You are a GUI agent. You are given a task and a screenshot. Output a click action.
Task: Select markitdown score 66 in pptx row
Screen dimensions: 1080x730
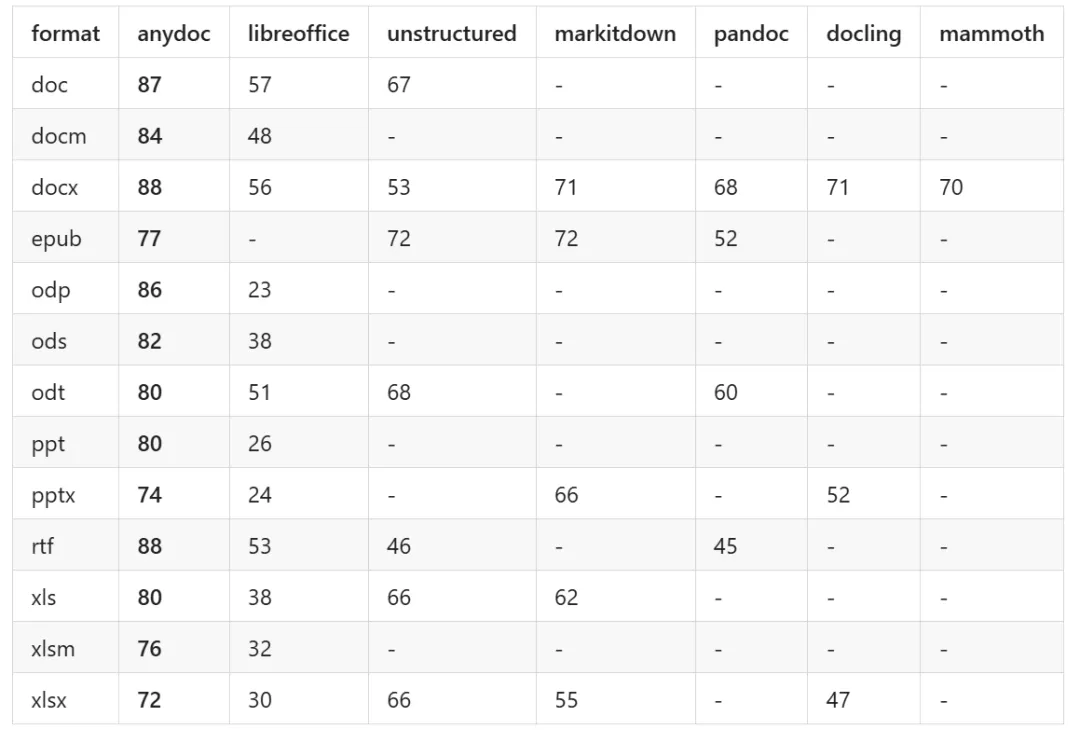[566, 494]
